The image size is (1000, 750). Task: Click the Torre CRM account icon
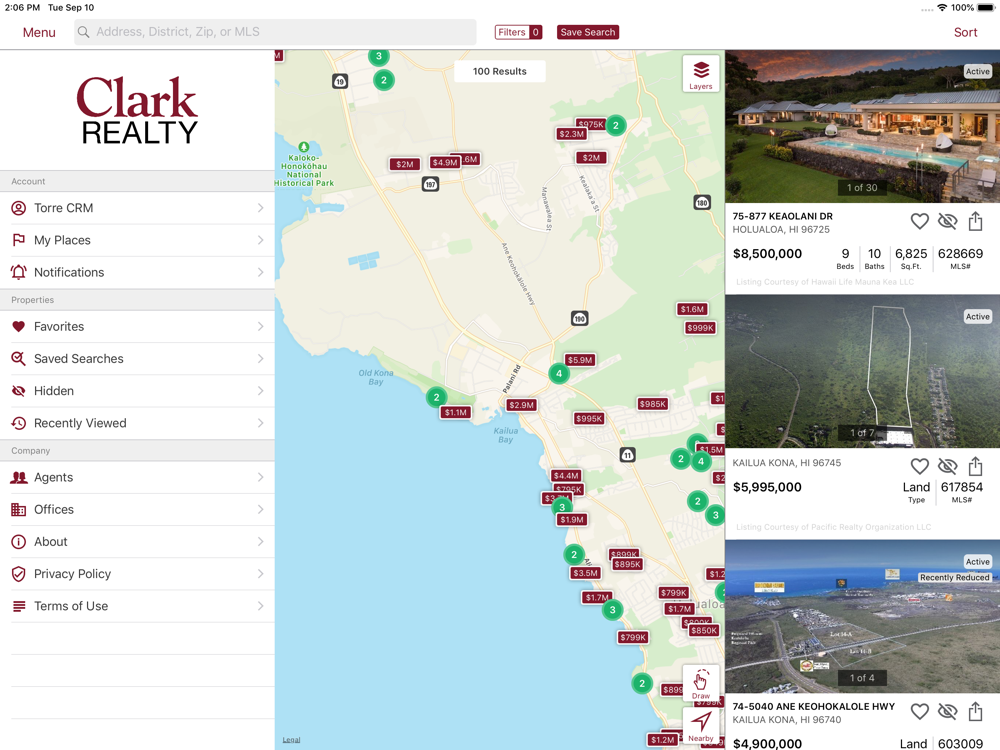(x=18, y=208)
